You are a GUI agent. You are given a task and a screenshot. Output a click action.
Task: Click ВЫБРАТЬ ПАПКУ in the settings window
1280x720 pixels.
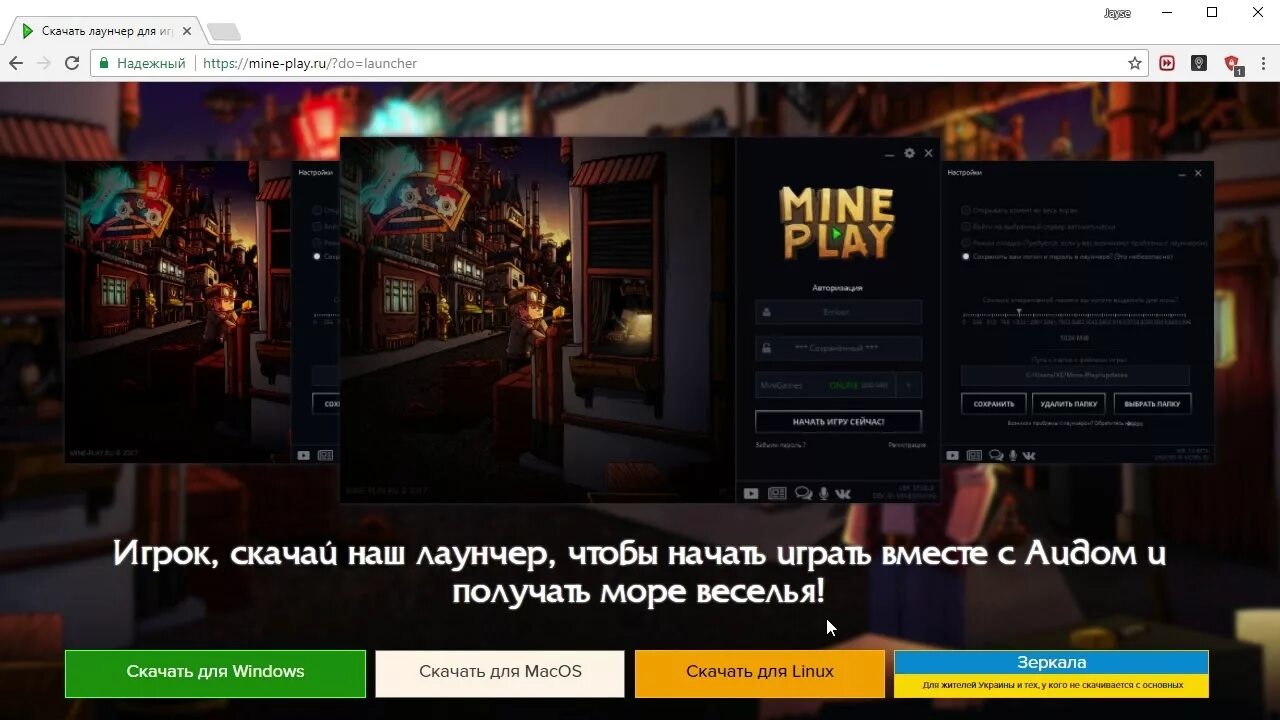[x=1152, y=404]
